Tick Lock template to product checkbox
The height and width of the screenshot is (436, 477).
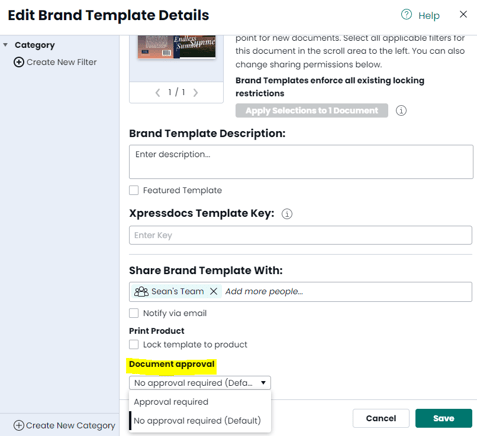point(134,344)
